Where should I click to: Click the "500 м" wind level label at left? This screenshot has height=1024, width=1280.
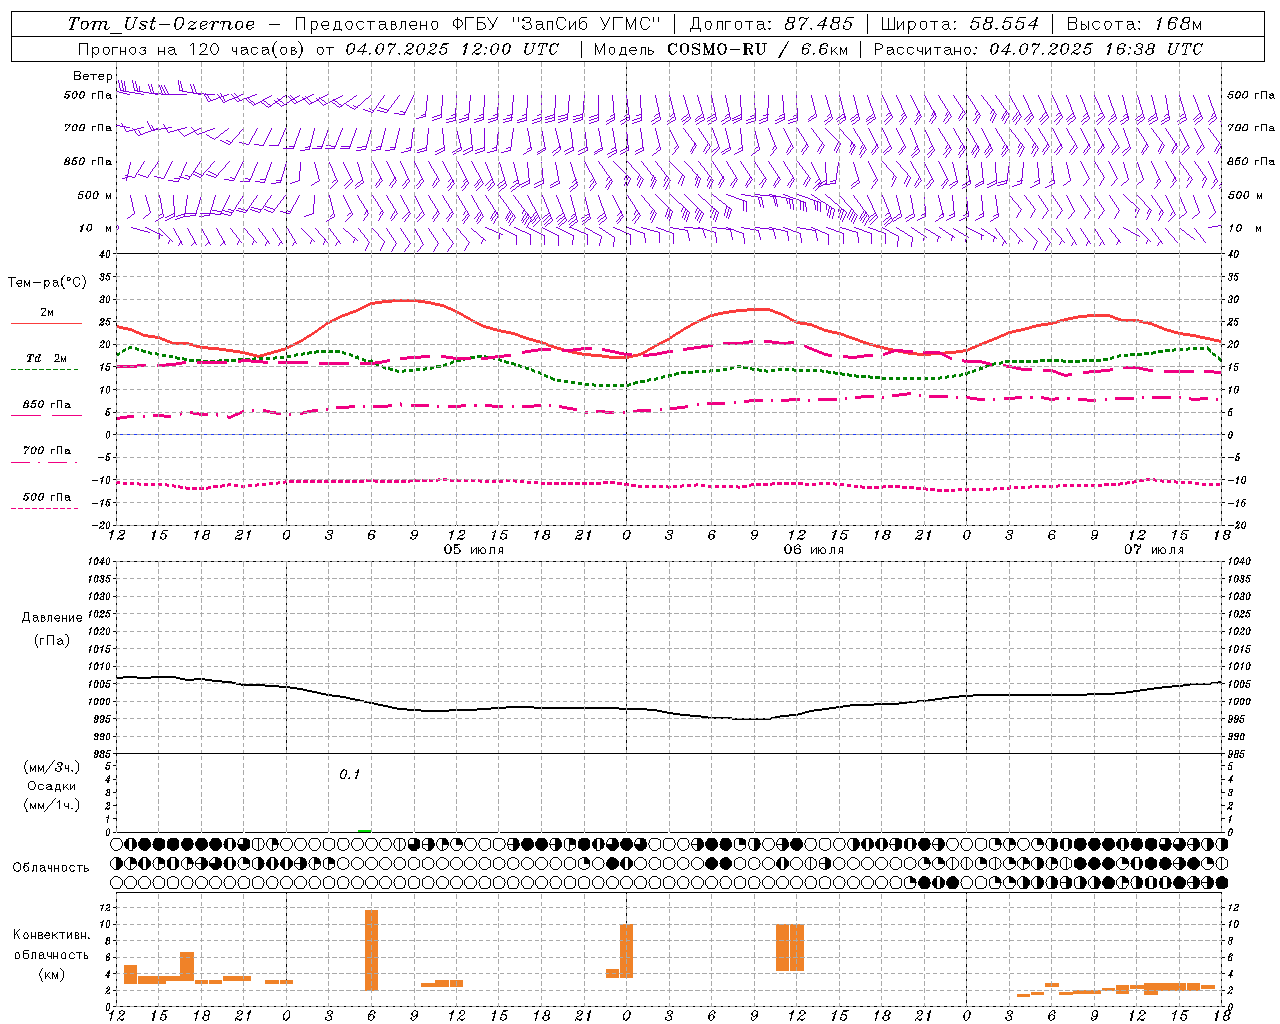point(95,195)
